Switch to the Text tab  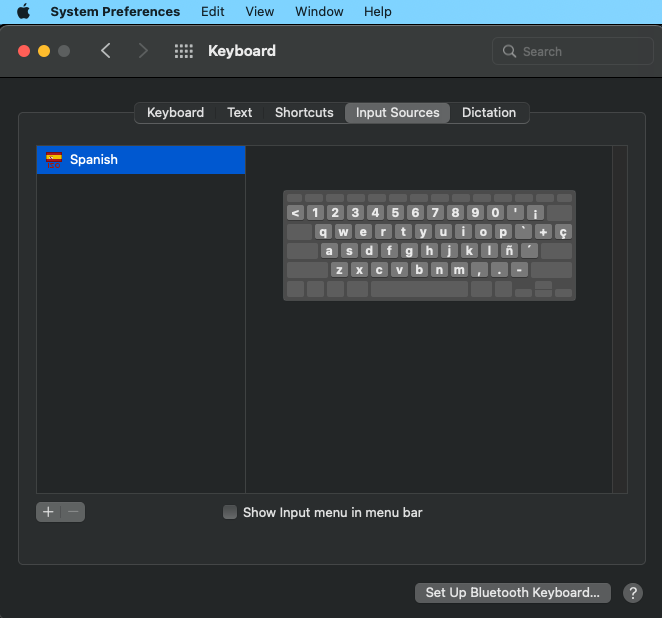point(239,113)
